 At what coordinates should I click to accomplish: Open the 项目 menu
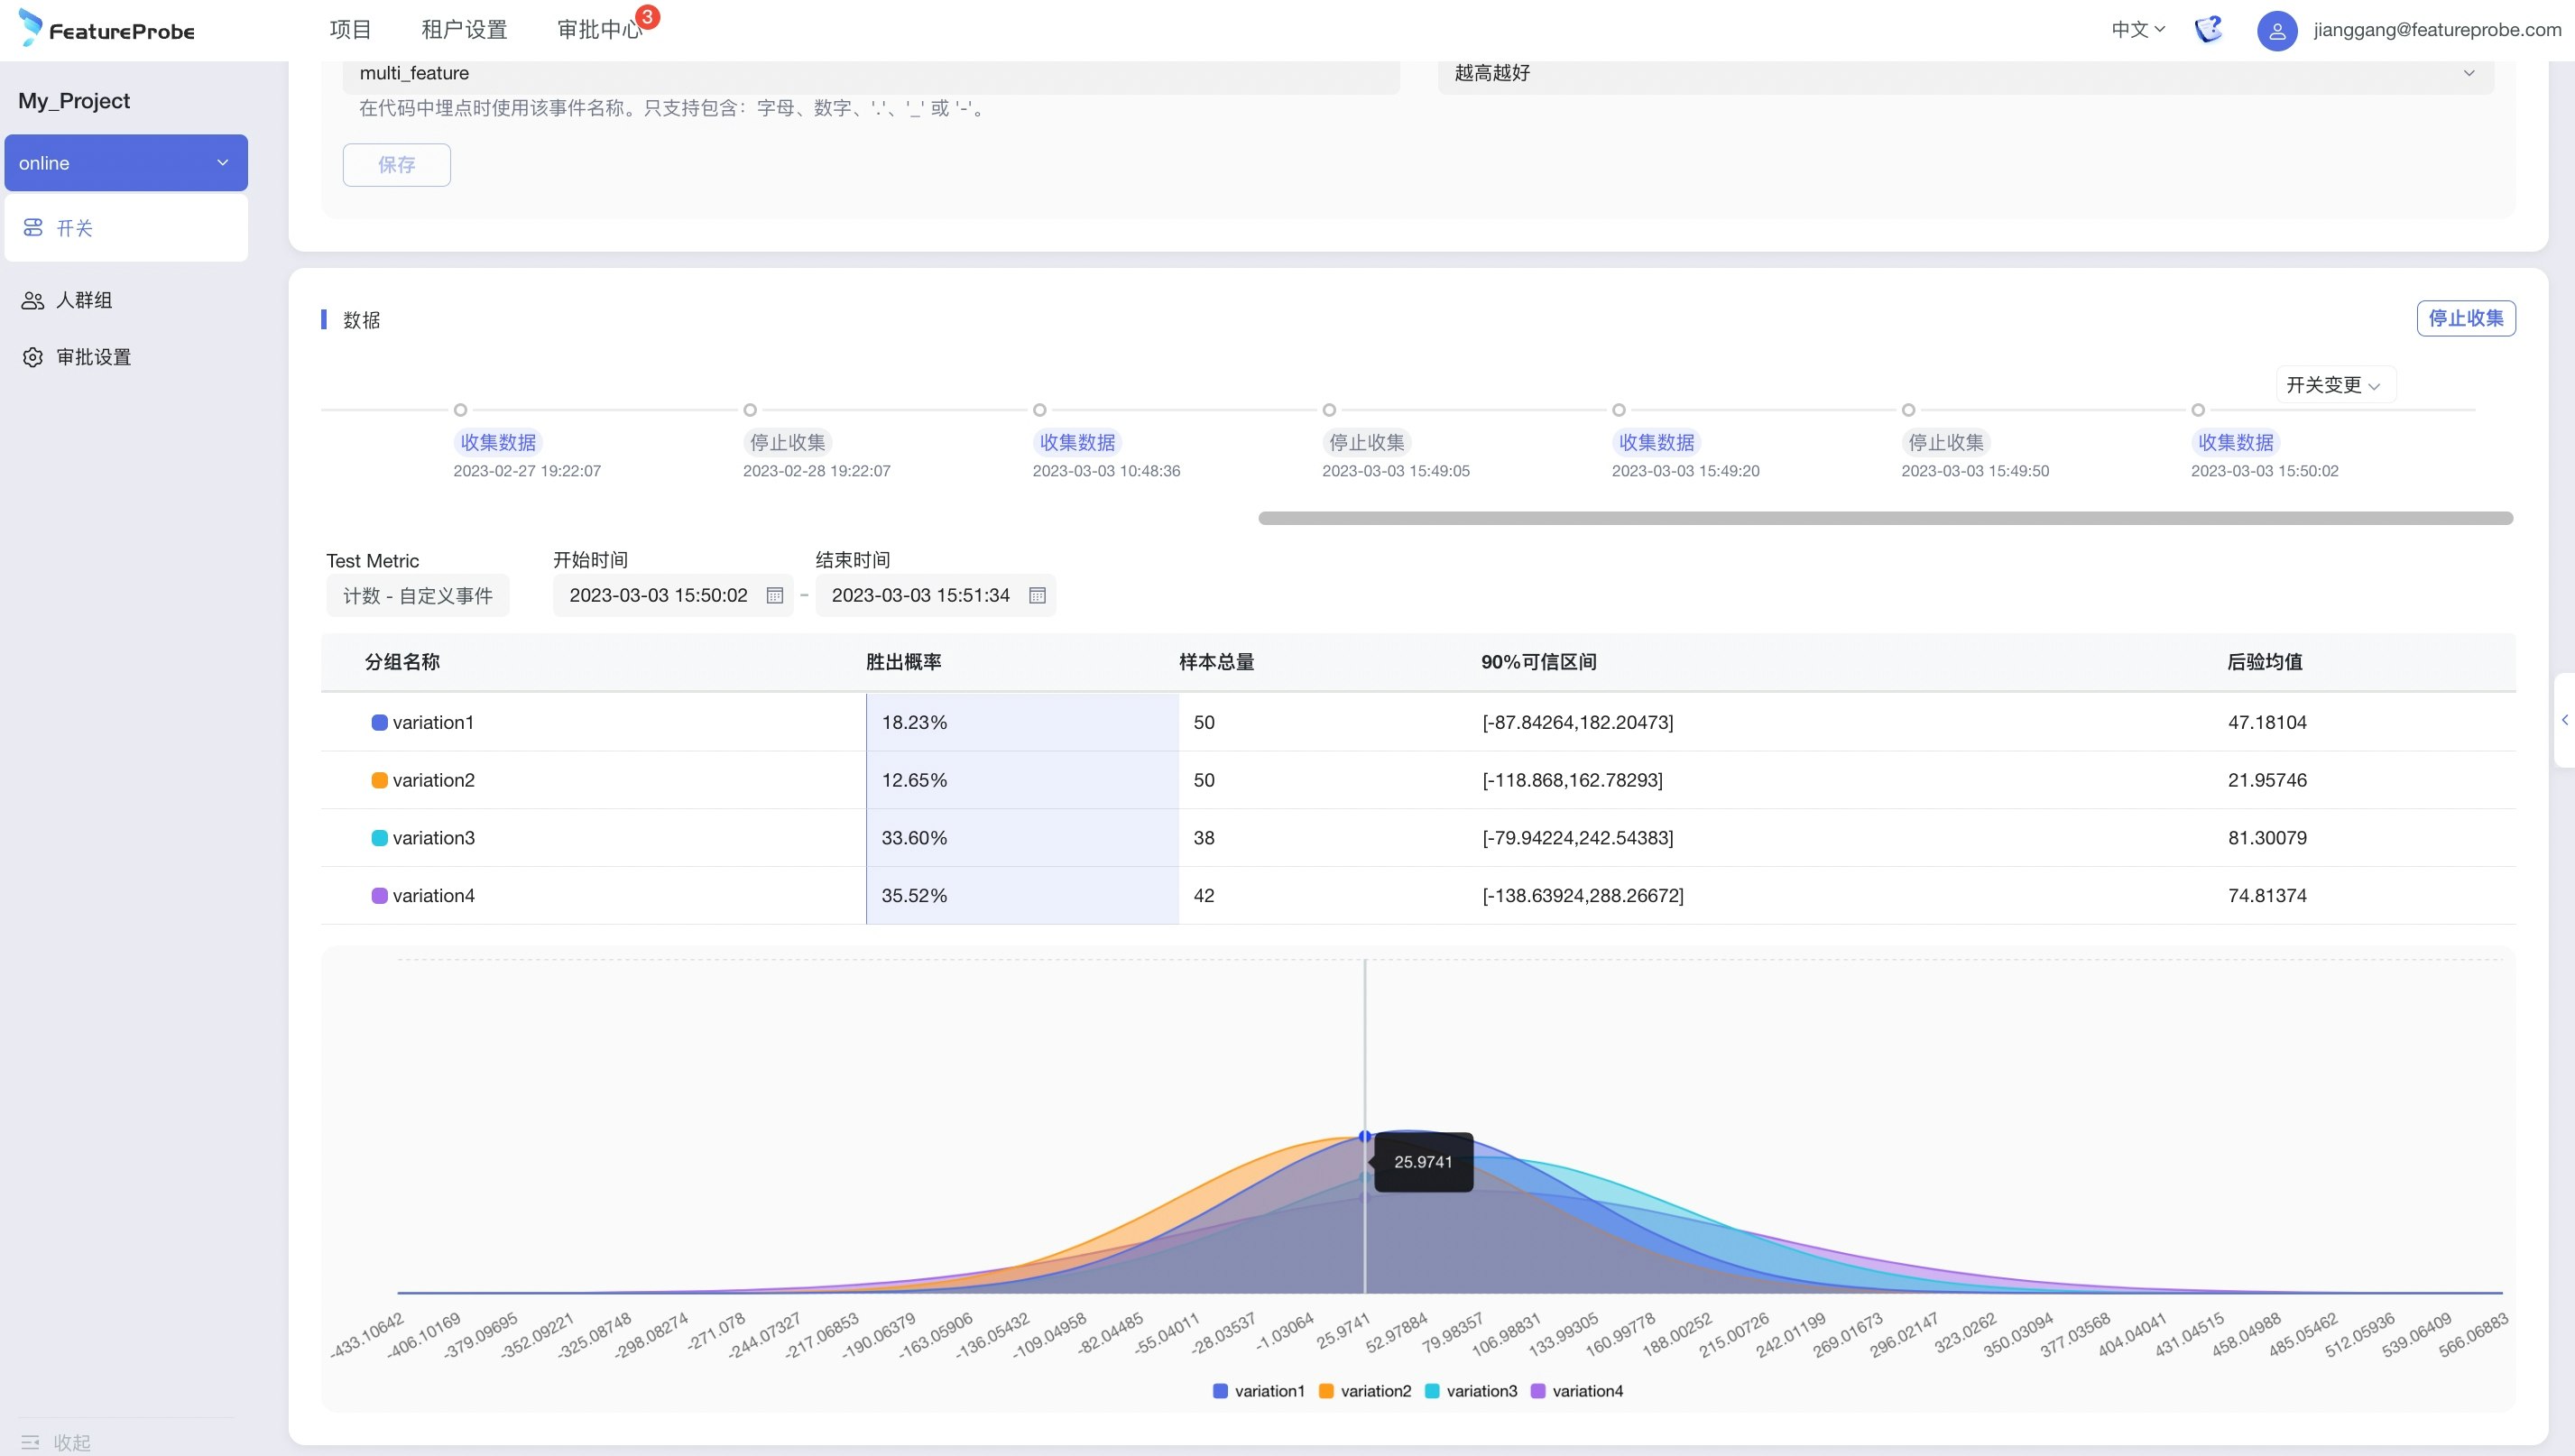[x=350, y=30]
